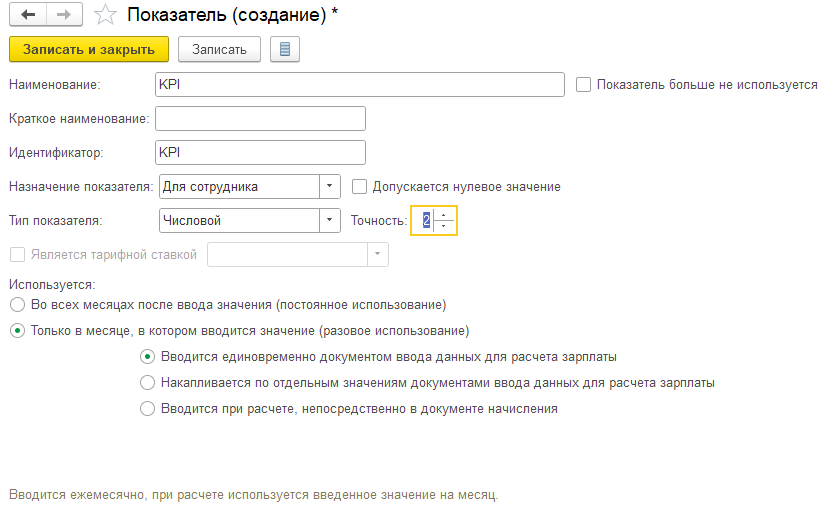The height and width of the screenshot is (514, 824).
Task: Select 'Только в месяце' one-time usage option
Action: [16, 330]
